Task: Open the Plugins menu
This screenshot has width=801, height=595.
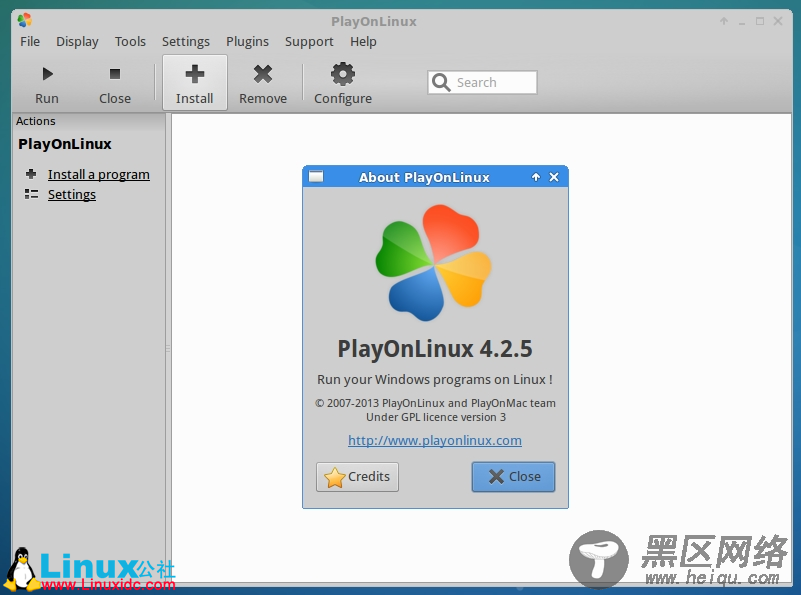Action: (x=247, y=41)
